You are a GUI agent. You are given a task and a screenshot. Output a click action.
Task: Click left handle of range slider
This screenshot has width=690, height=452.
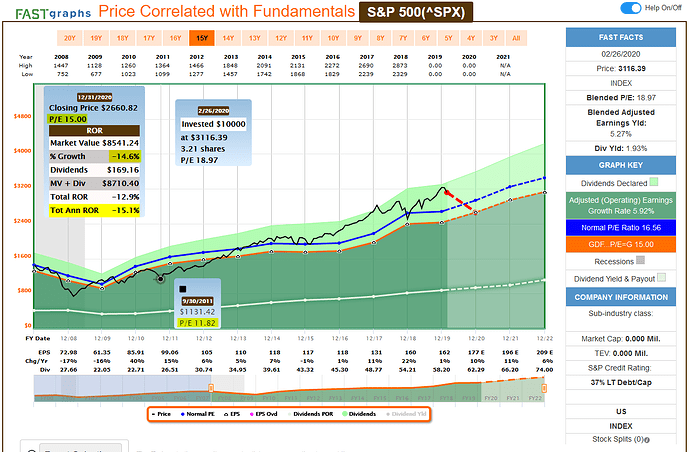pos(211,388)
